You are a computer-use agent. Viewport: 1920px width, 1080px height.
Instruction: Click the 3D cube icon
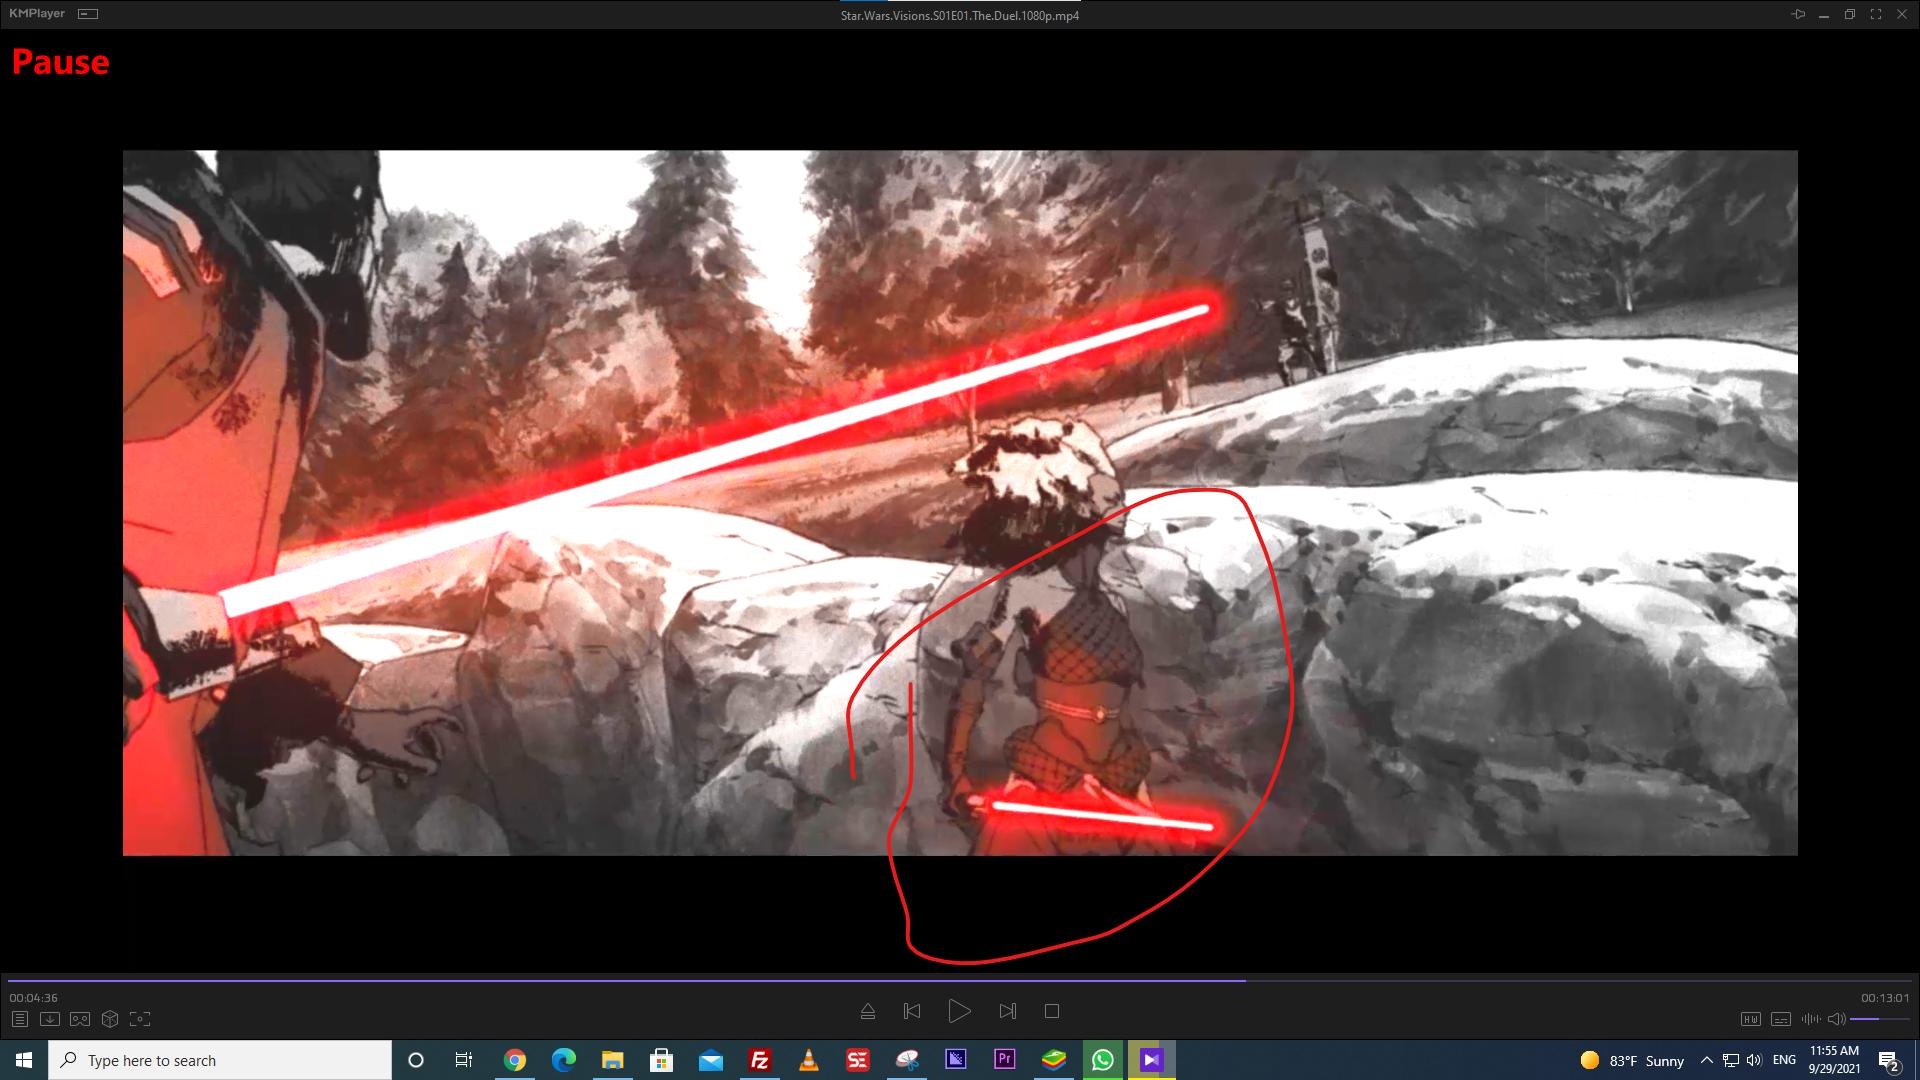(x=110, y=1019)
